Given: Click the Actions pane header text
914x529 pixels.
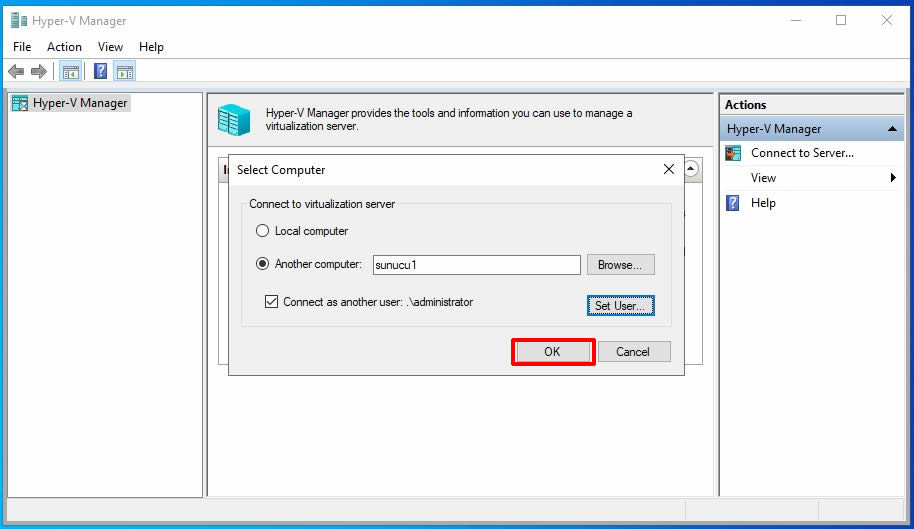Looking at the screenshot, I should click(x=746, y=105).
